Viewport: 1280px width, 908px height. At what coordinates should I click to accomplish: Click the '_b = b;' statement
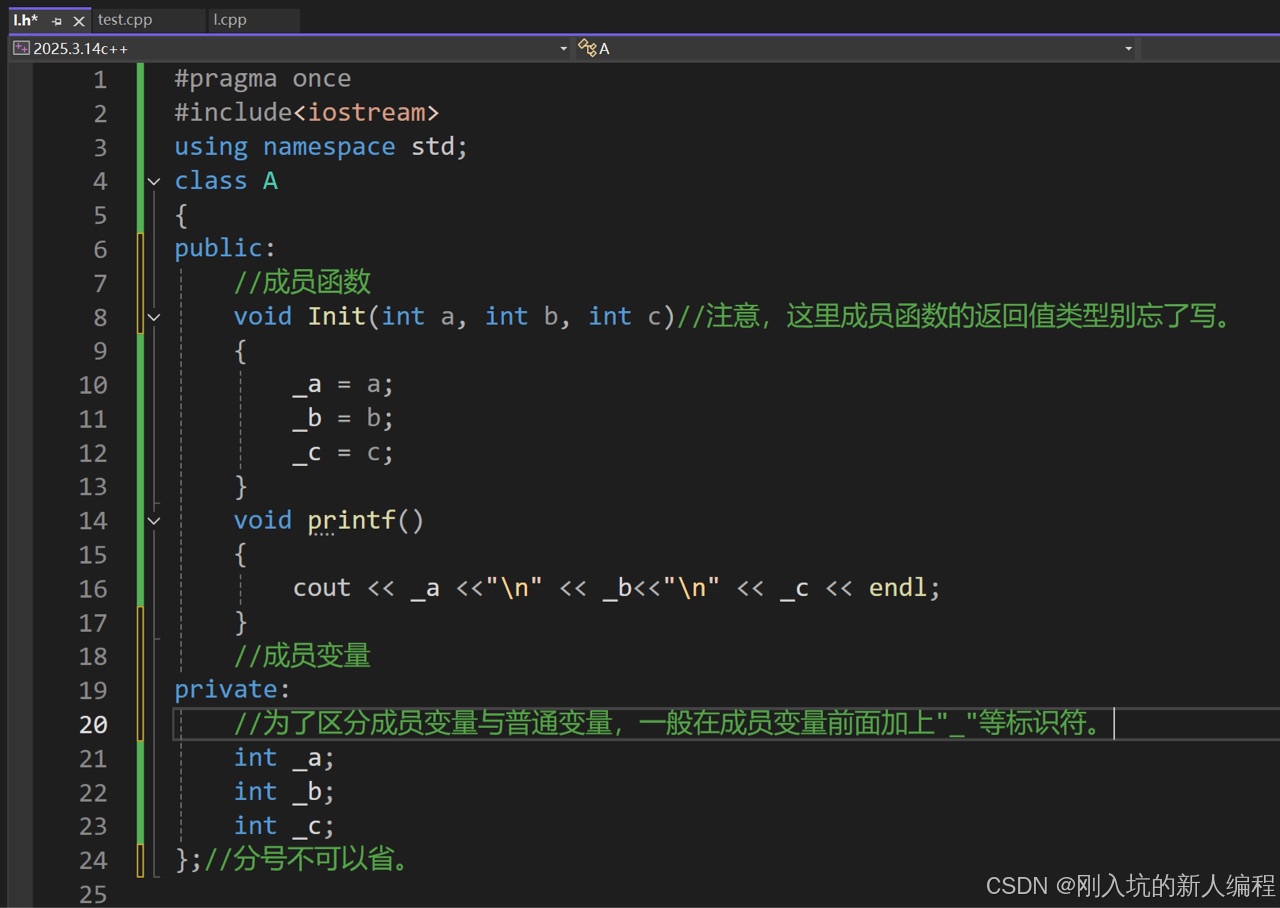pyautogui.click(x=344, y=419)
